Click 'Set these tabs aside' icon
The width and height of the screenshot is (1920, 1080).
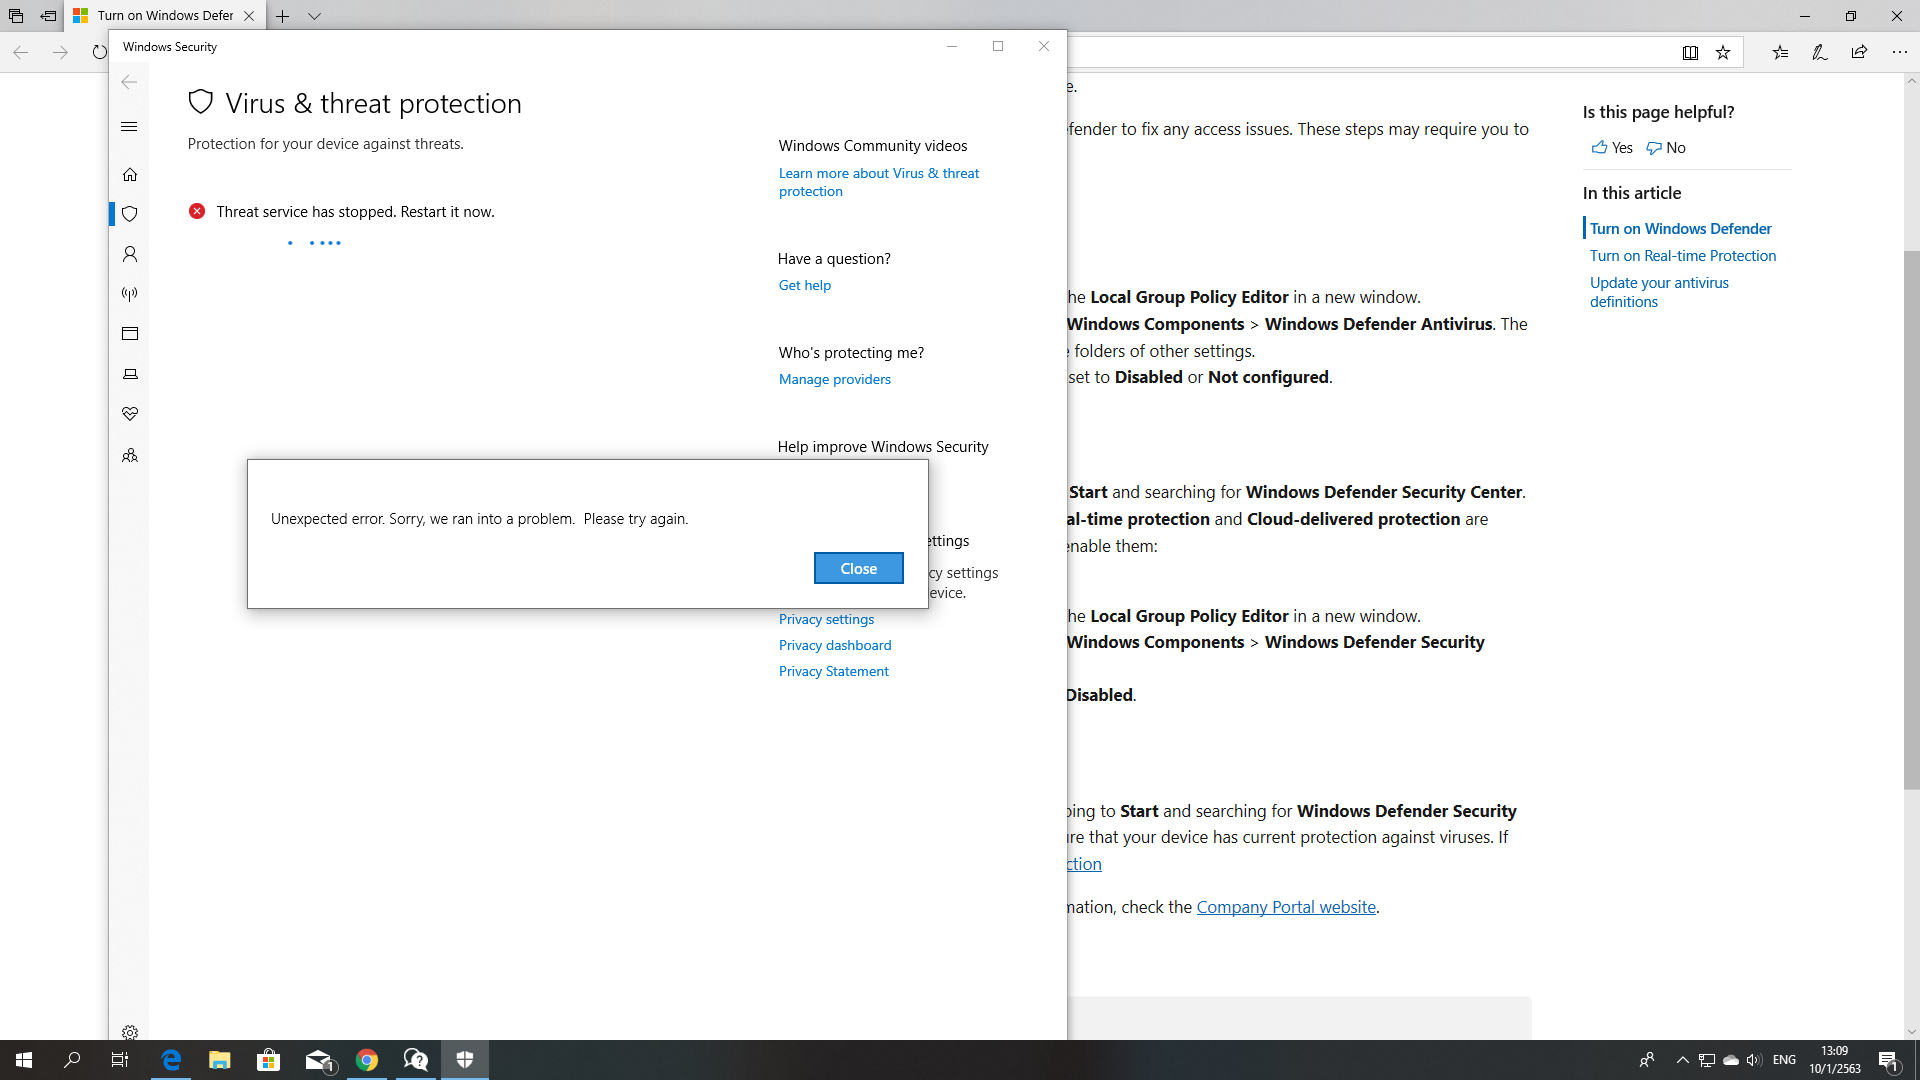click(x=48, y=16)
